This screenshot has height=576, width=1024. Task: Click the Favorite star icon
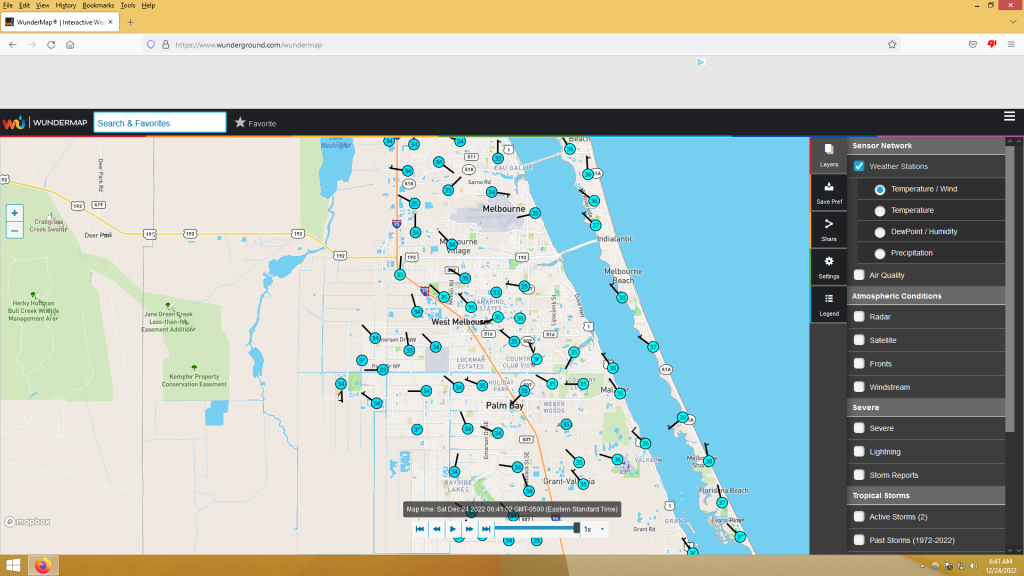click(x=240, y=123)
